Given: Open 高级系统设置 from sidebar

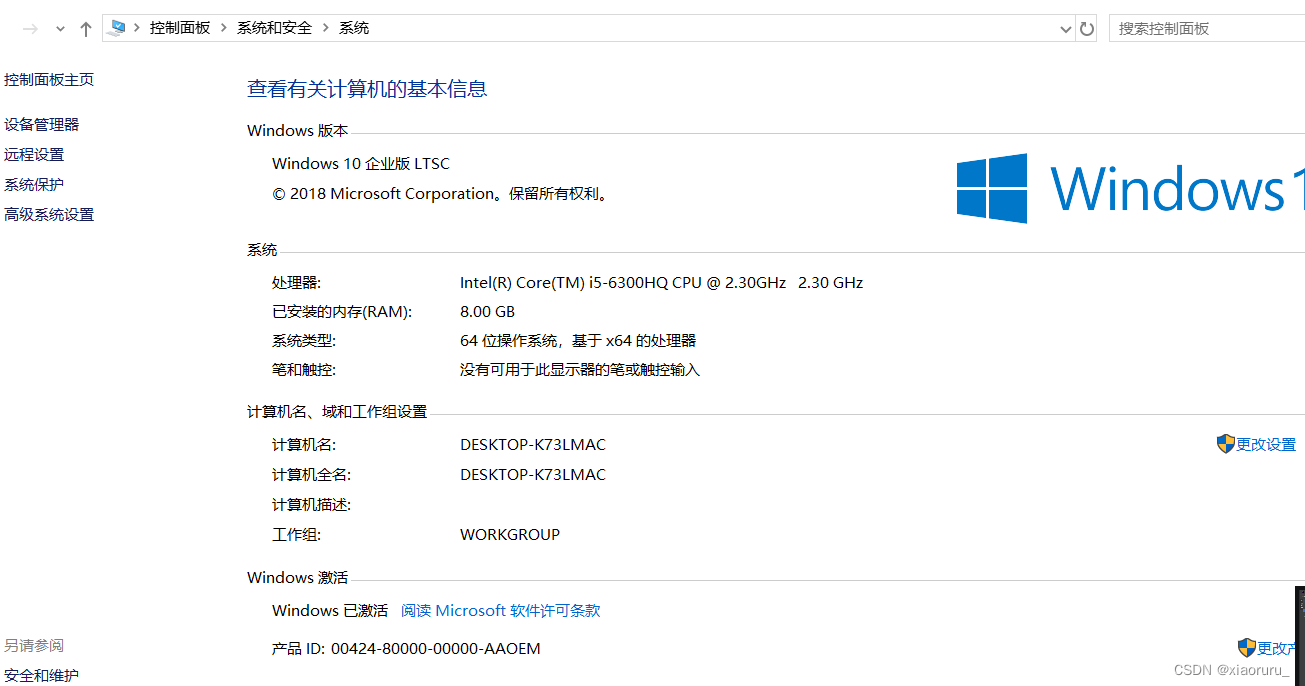Looking at the screenshot, I should pos(49,215).
